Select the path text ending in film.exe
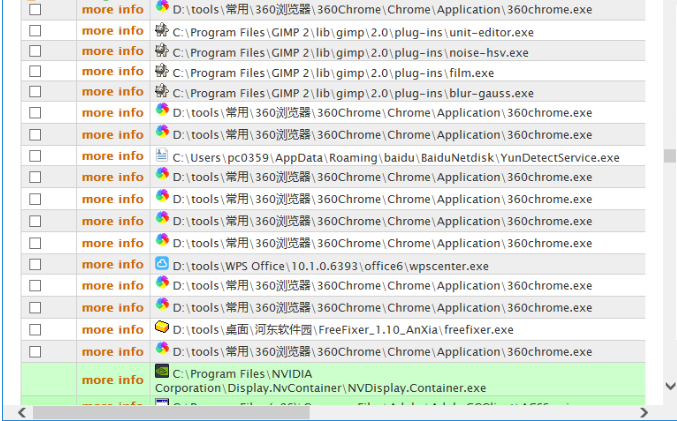The height and width of the screenshot is (421, 677). (333, 73)
